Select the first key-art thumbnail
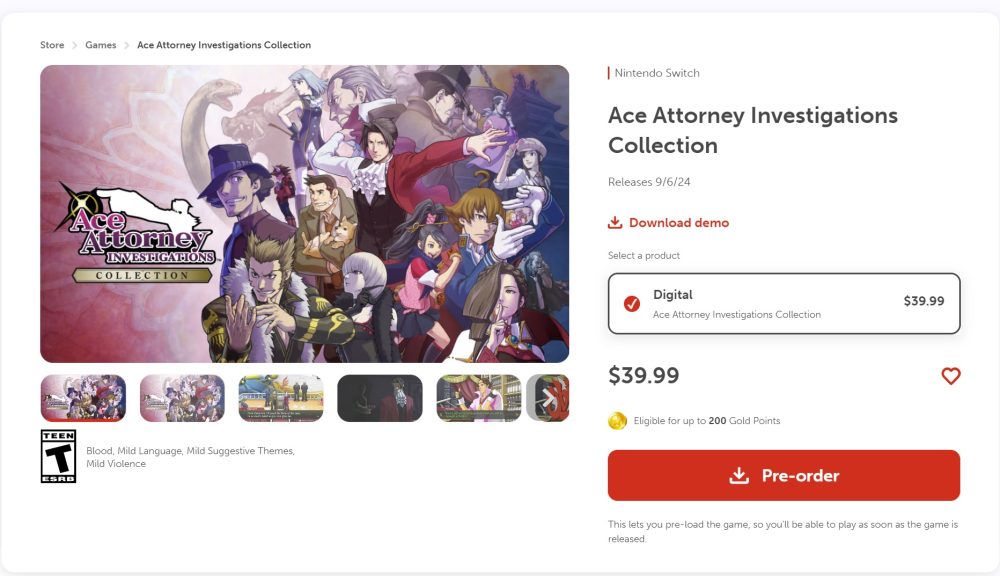This screenshot has height=576, width=1000. (84, 398)
